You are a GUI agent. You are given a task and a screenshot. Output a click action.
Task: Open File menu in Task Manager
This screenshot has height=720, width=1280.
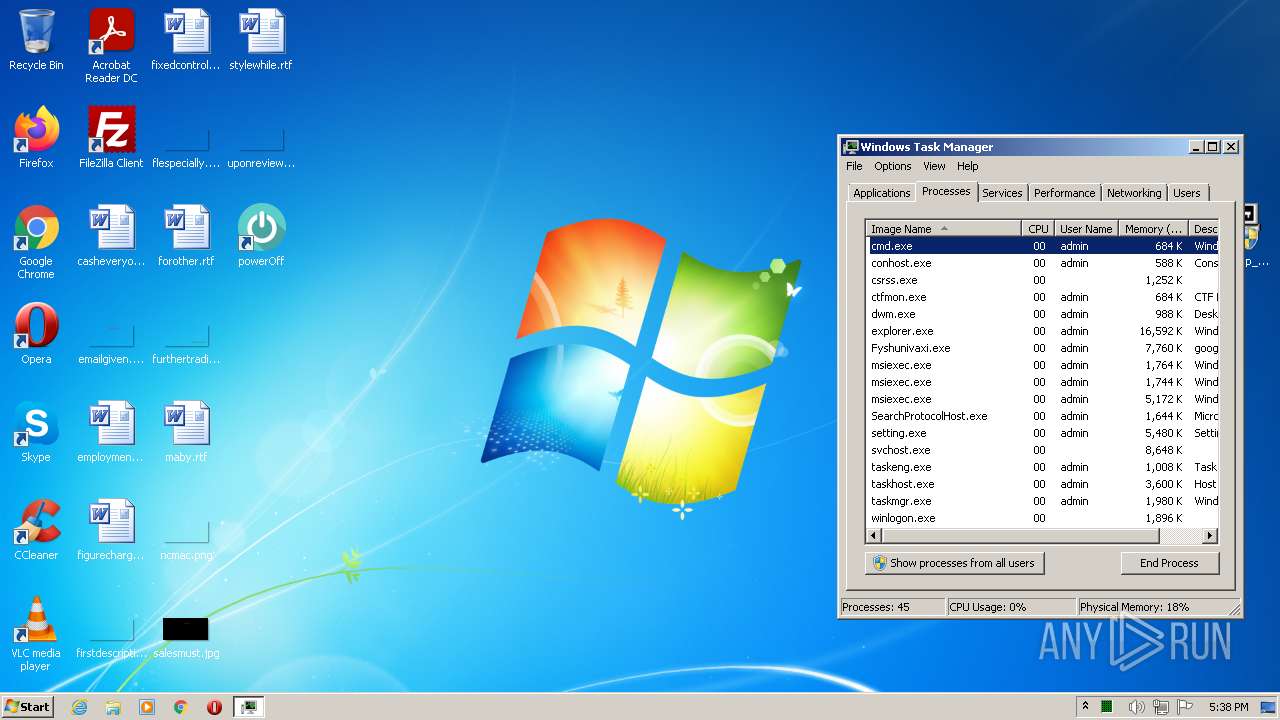click(x=854, y=166)
